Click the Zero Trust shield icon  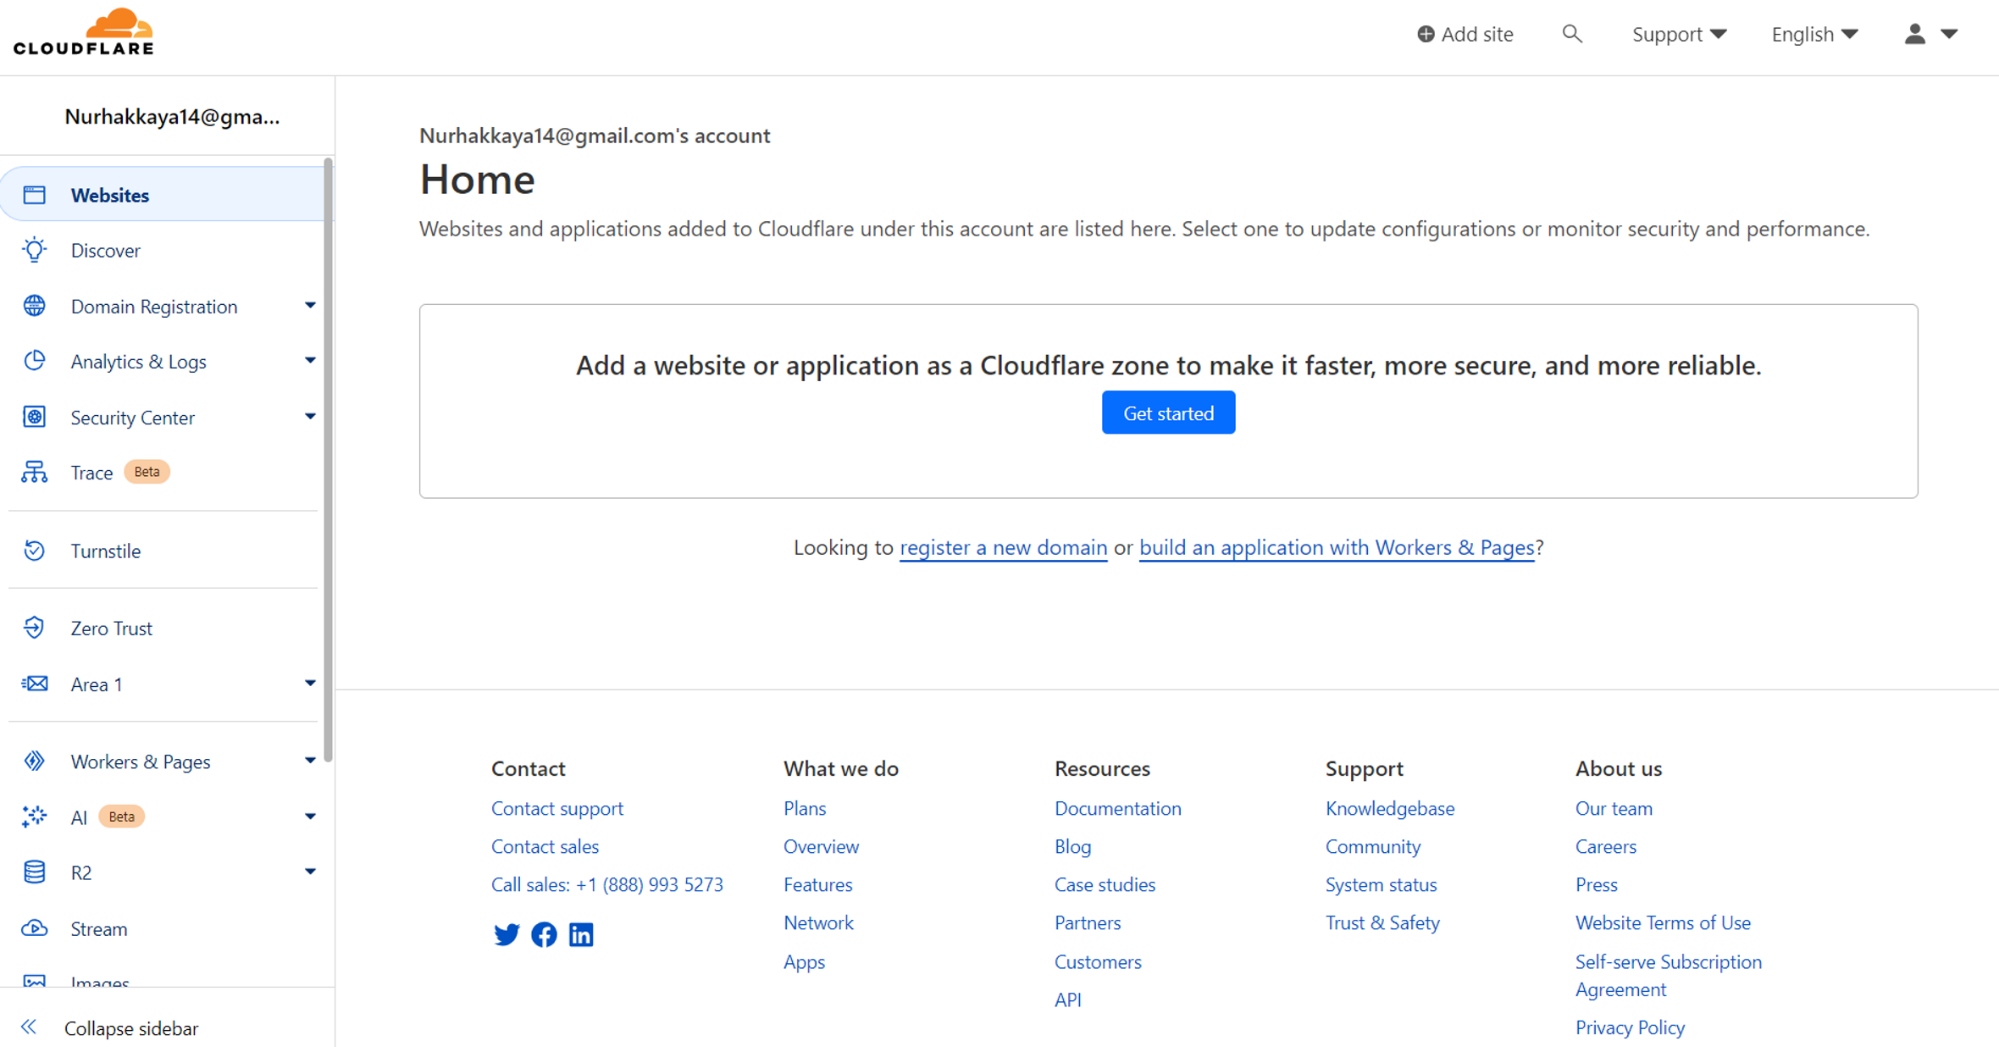[34, 628]
